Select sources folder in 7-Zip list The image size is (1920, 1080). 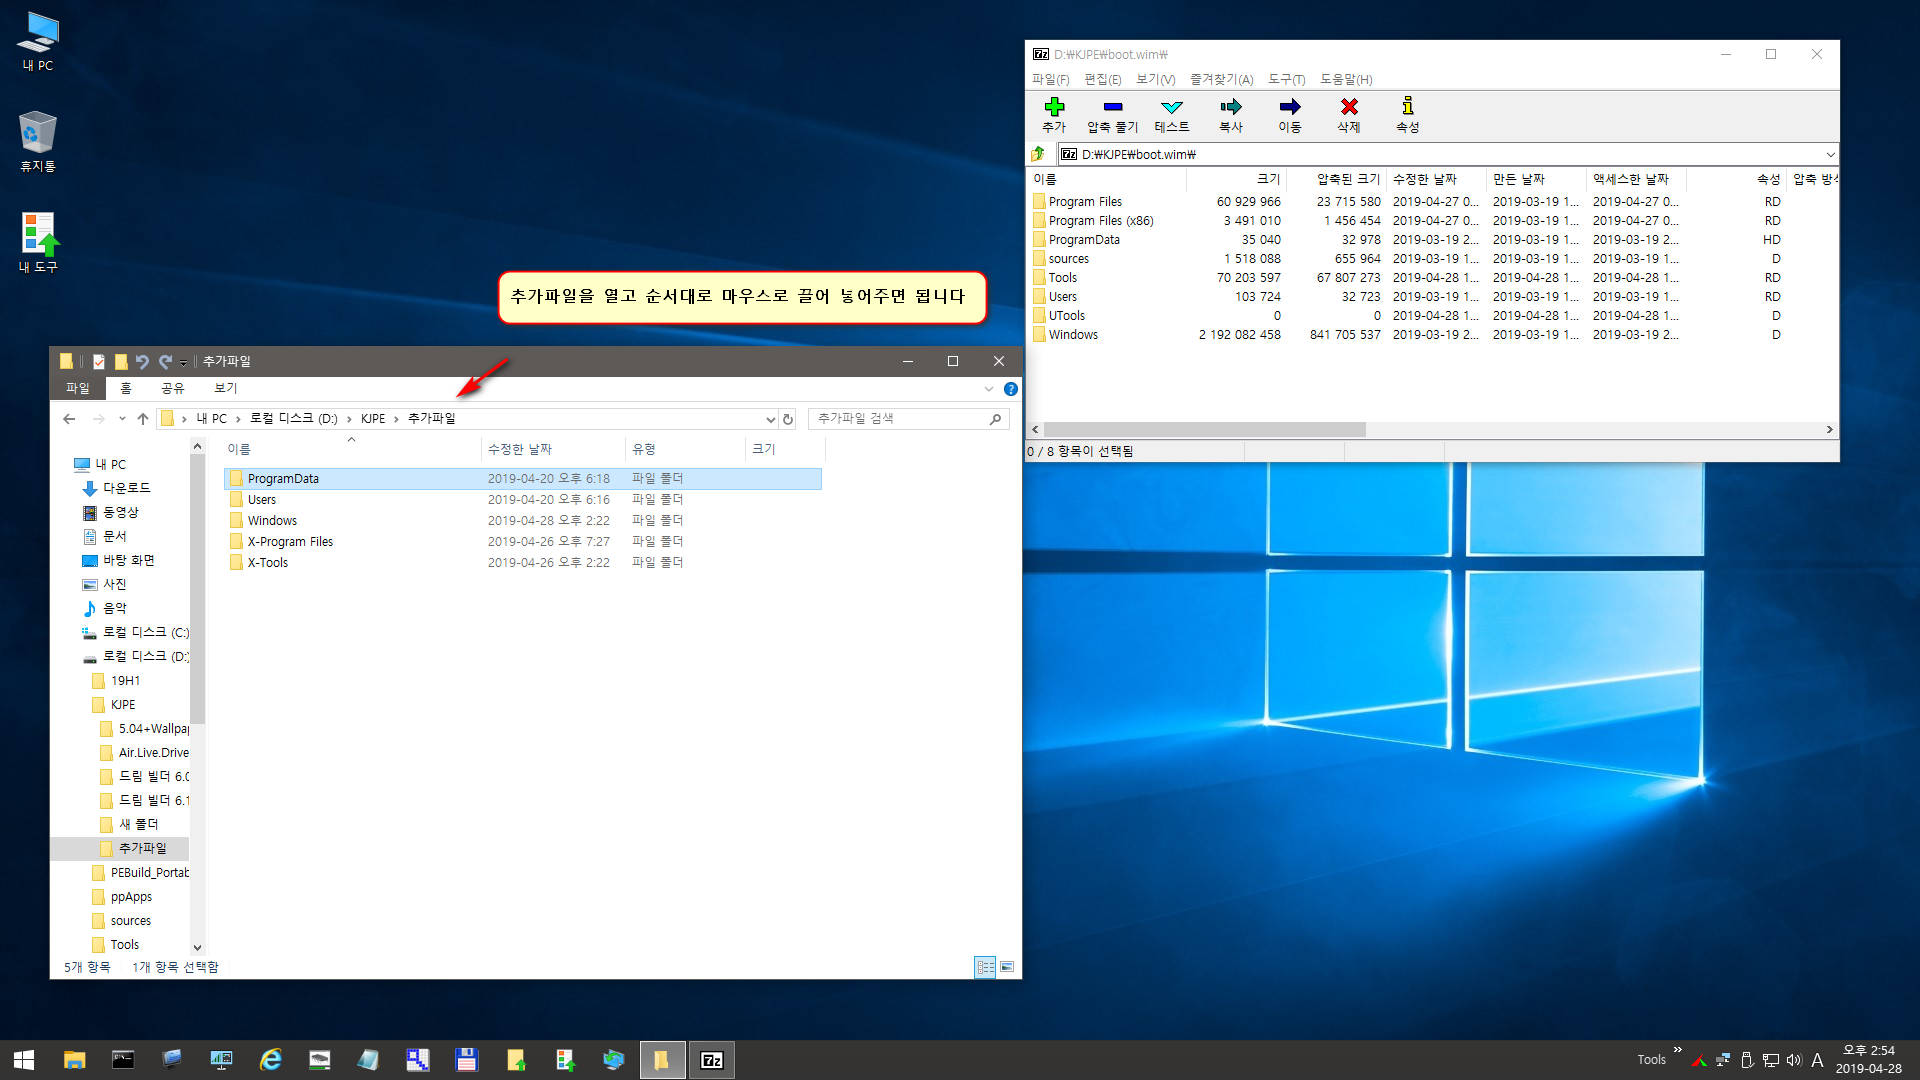[1068, 259]
